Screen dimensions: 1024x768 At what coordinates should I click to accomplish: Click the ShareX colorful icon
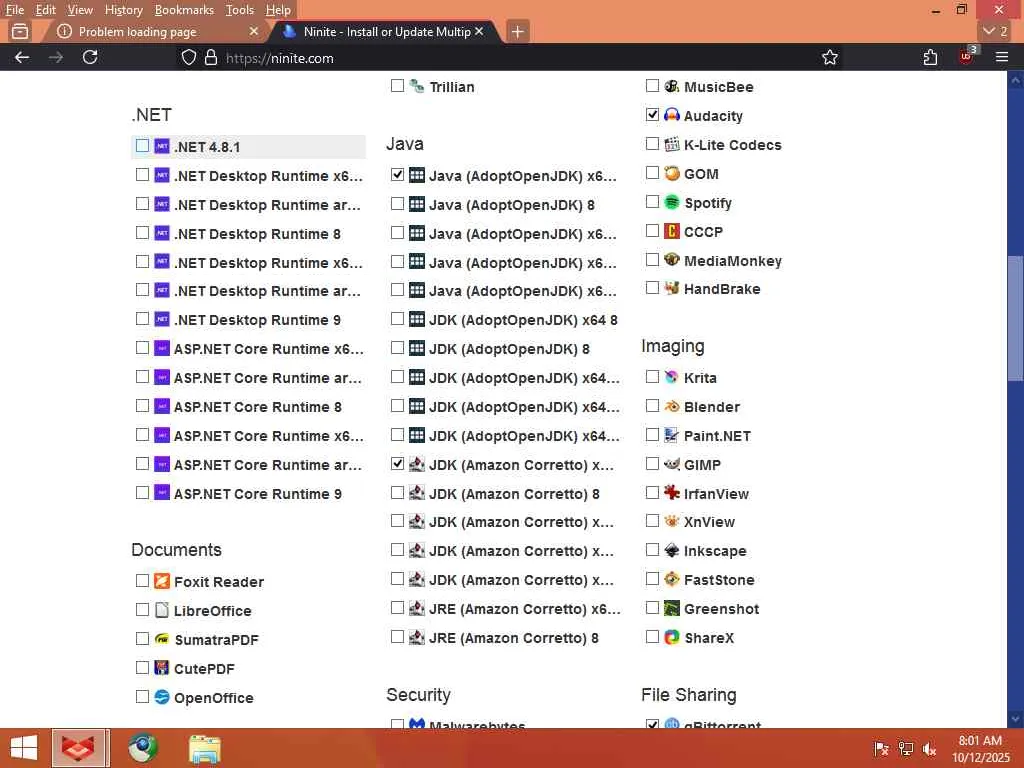[671, 637]
